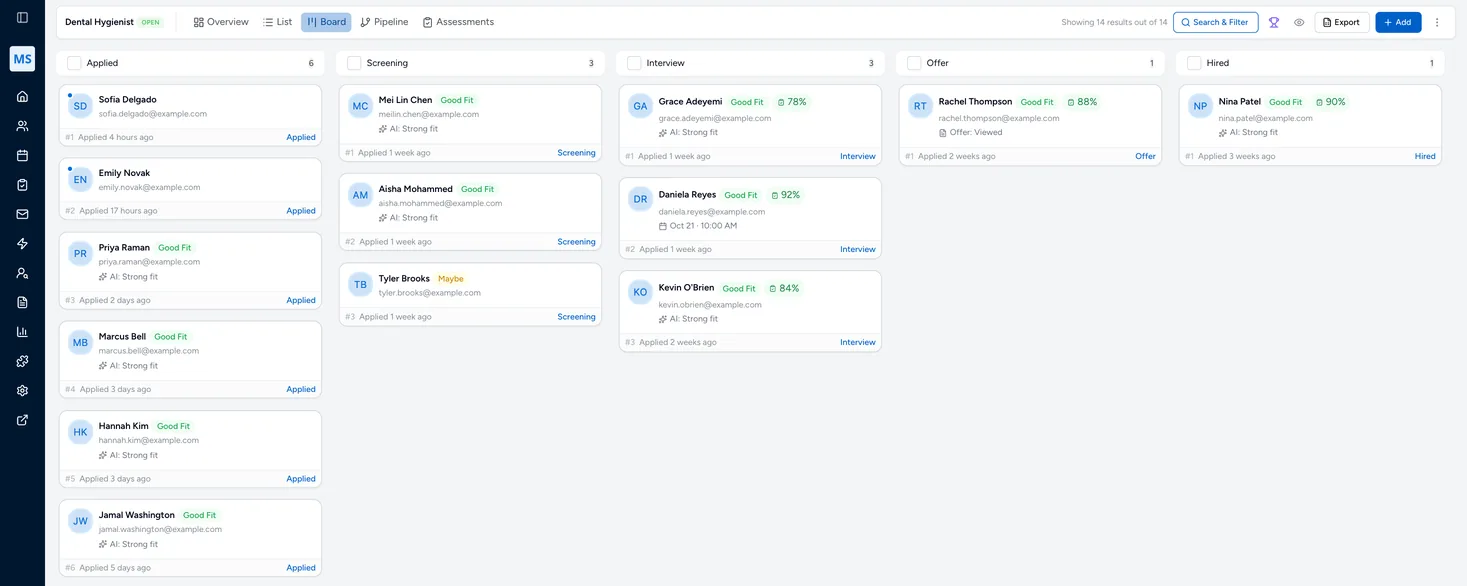Select the Board view tab
The image size is (1467, 586).
point(326,22)
